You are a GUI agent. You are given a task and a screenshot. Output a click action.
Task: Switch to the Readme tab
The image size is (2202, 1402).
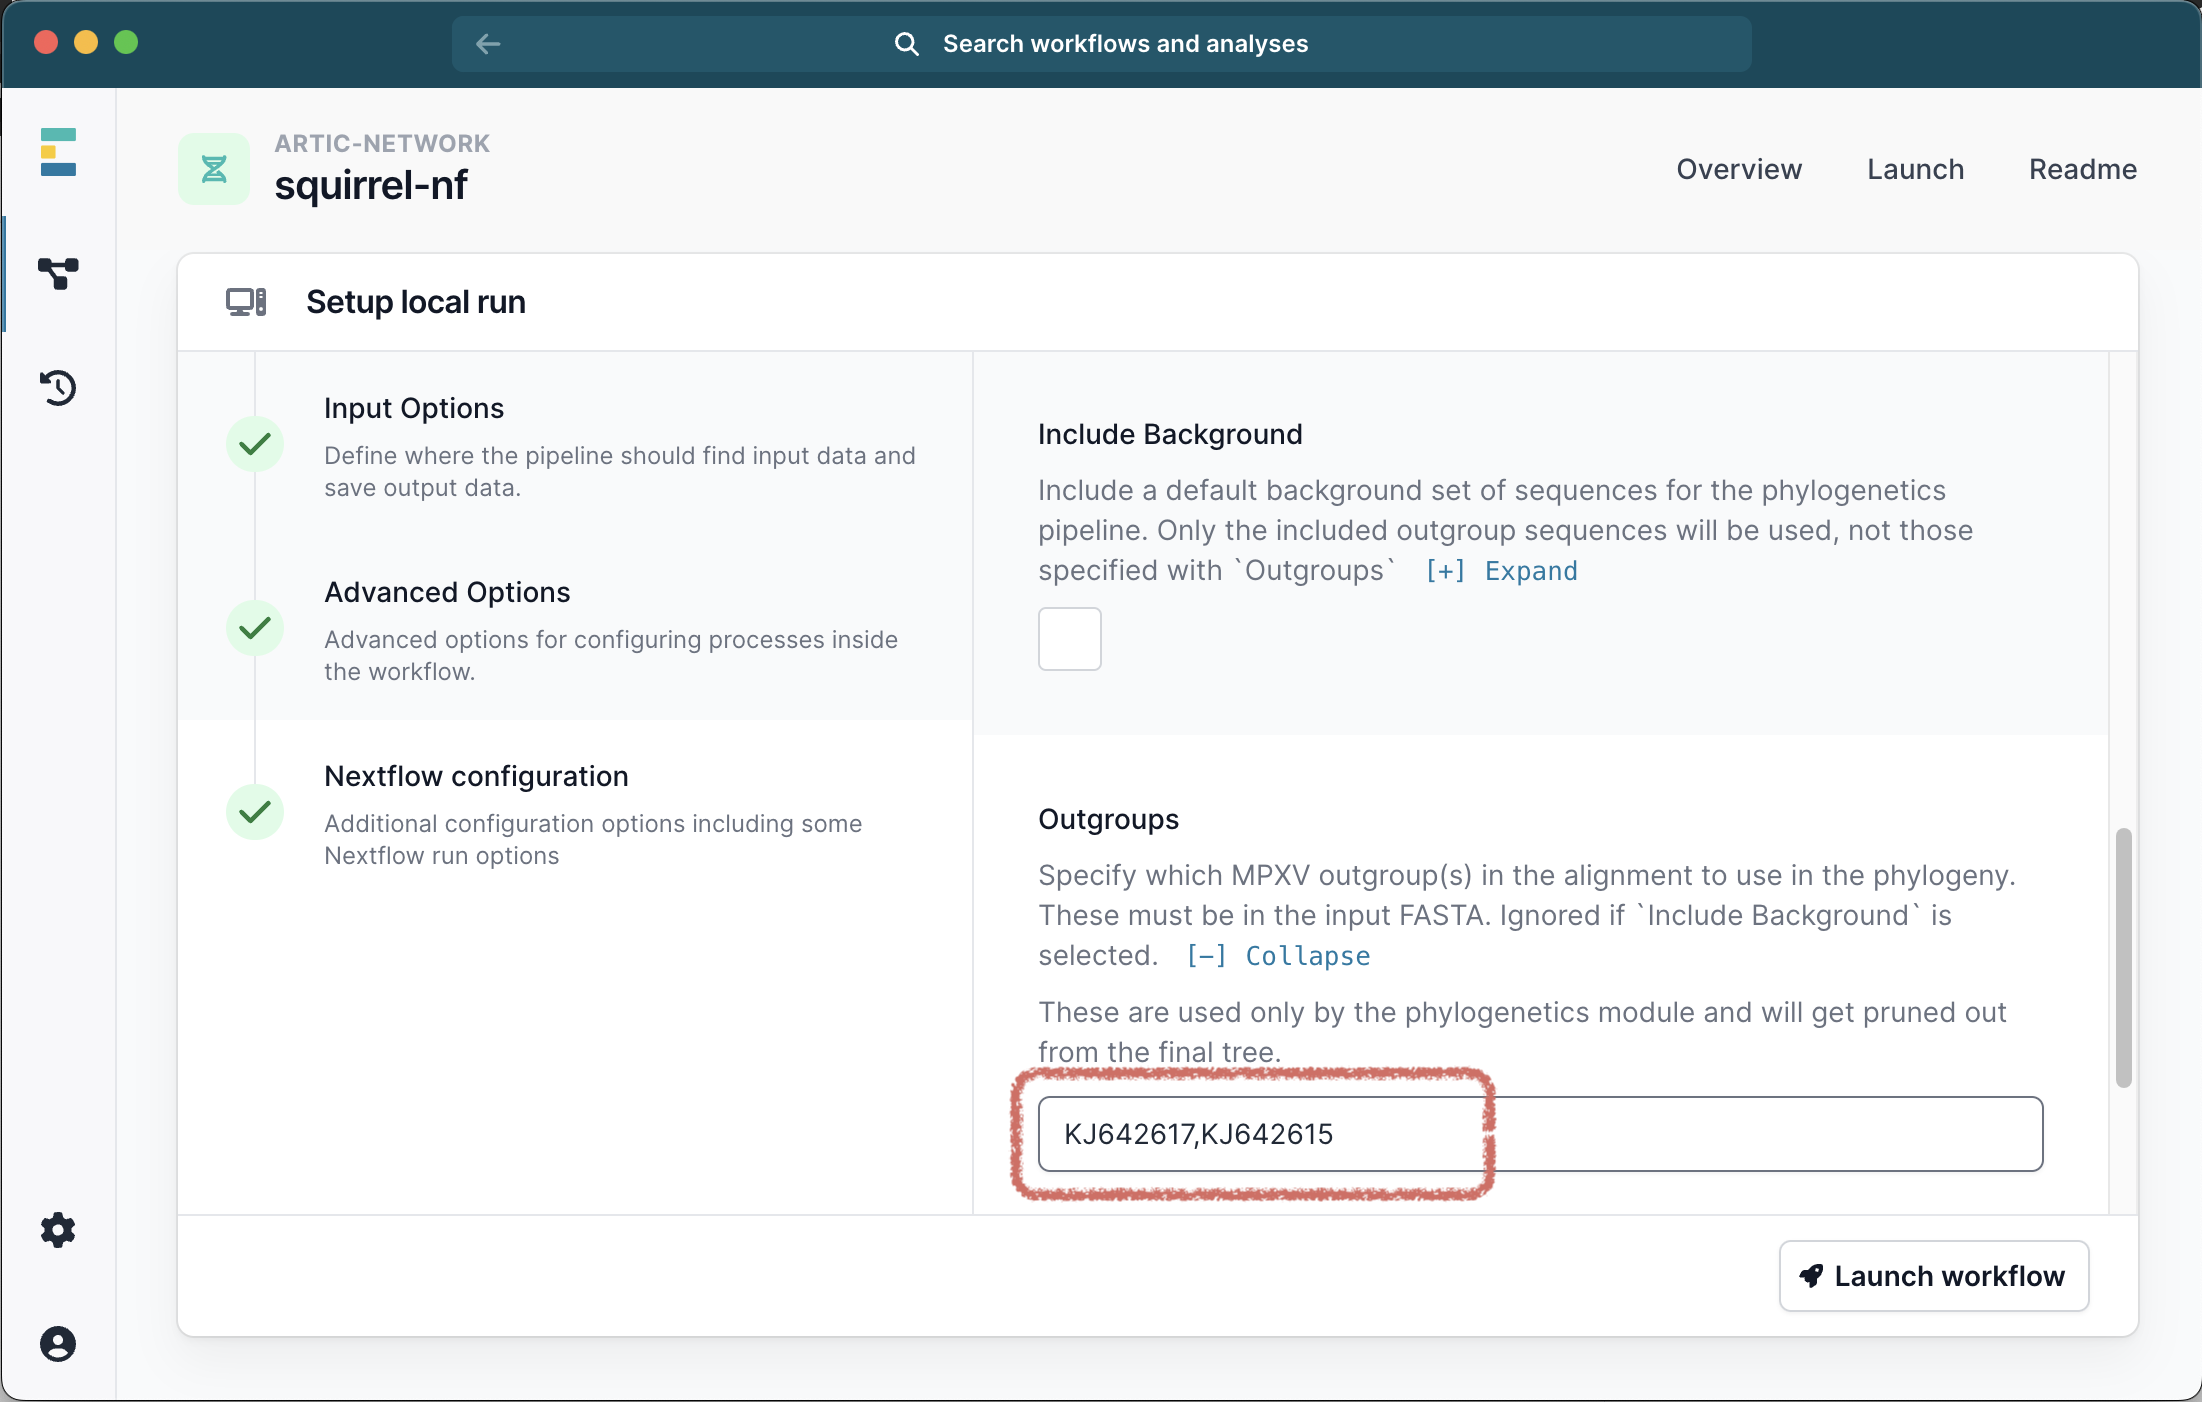tap(2082, 169)
